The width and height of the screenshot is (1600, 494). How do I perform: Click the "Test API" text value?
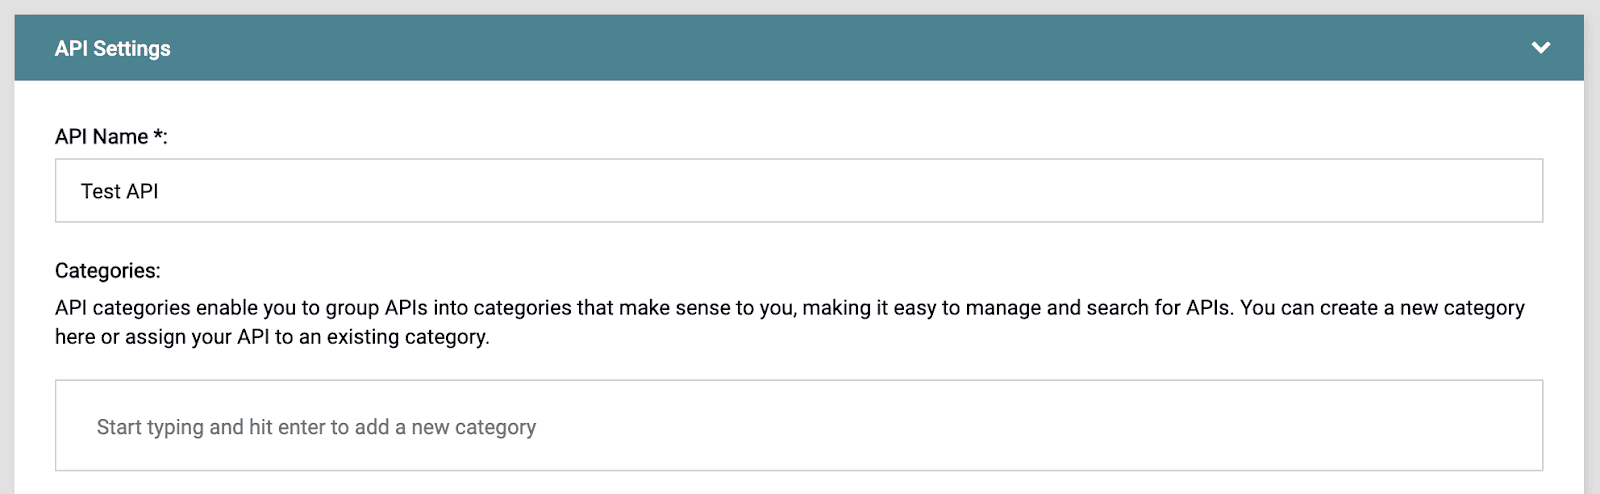point(119,191)
